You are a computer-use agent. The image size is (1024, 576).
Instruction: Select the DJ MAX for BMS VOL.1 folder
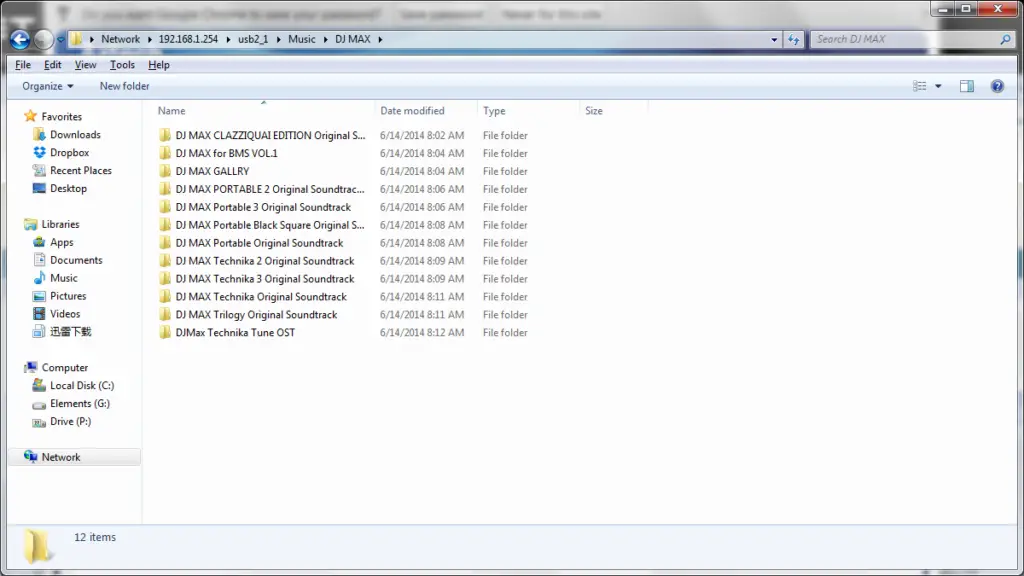[226, 153]
